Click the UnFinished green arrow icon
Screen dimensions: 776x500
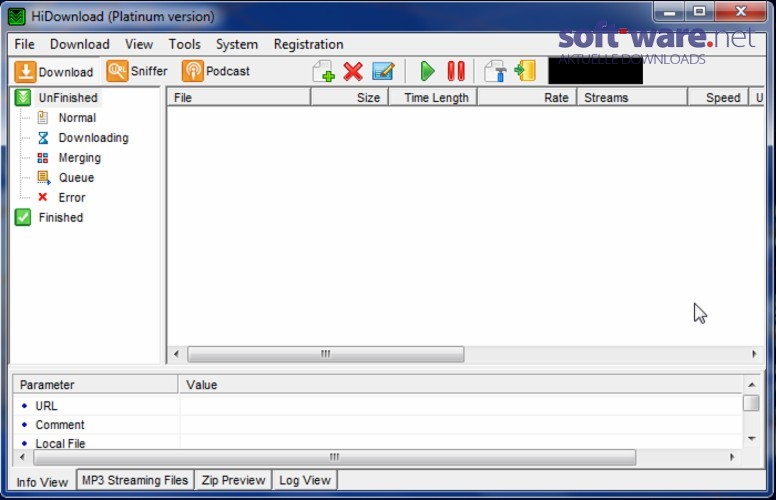tap(23, 98)
